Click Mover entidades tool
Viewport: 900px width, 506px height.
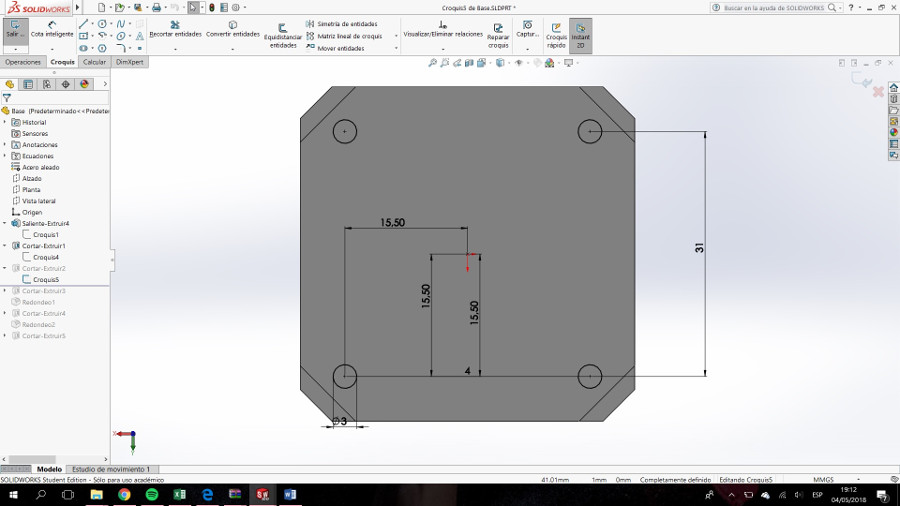click(x=335, y=48)
